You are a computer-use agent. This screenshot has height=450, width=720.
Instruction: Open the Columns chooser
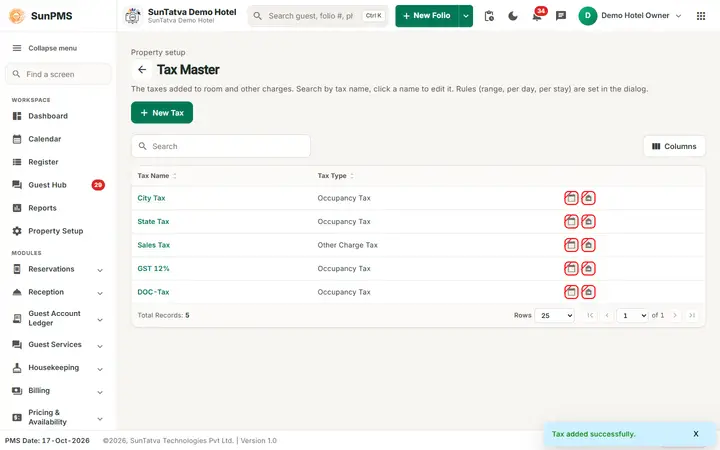[x=674, y=146]
